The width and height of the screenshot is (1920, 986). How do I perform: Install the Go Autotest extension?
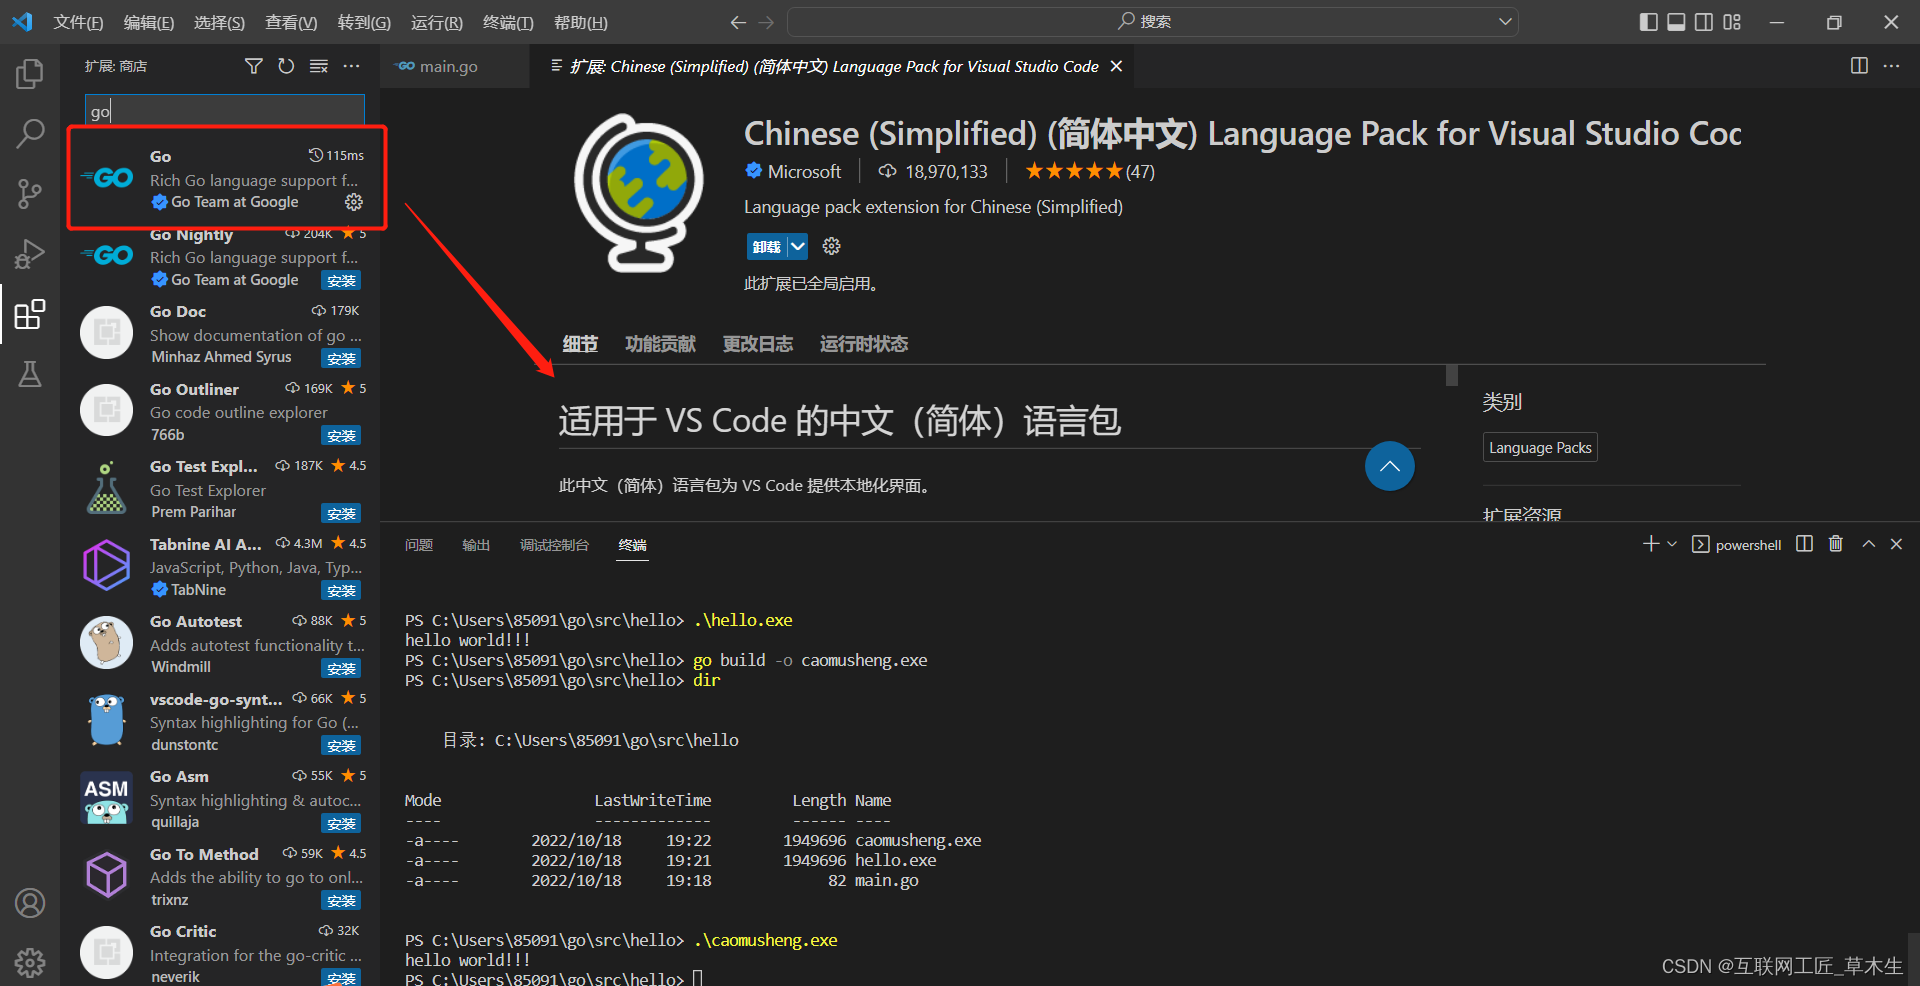point(341,669)
